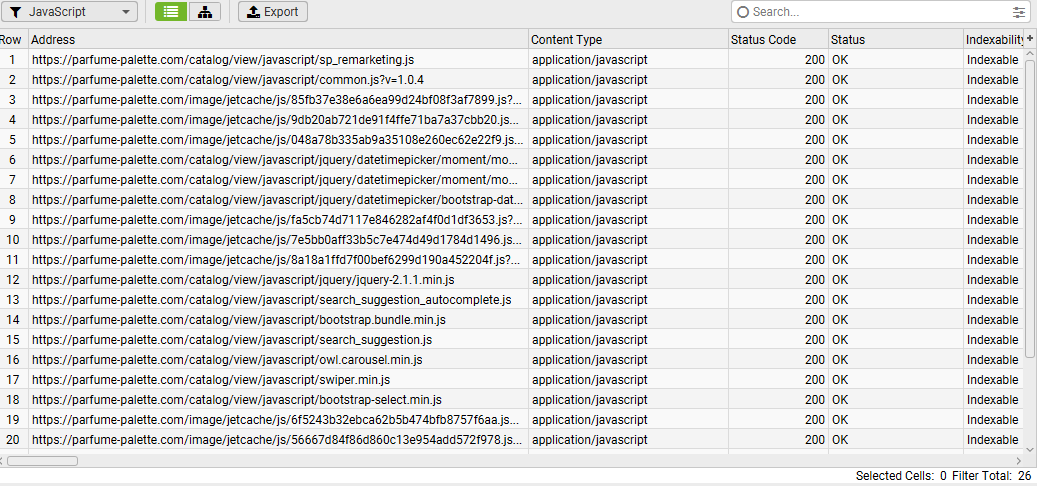This screenshot has height=486, width=1037.
Task: Click the funnel filter icon
Action: tap(17, 12)
